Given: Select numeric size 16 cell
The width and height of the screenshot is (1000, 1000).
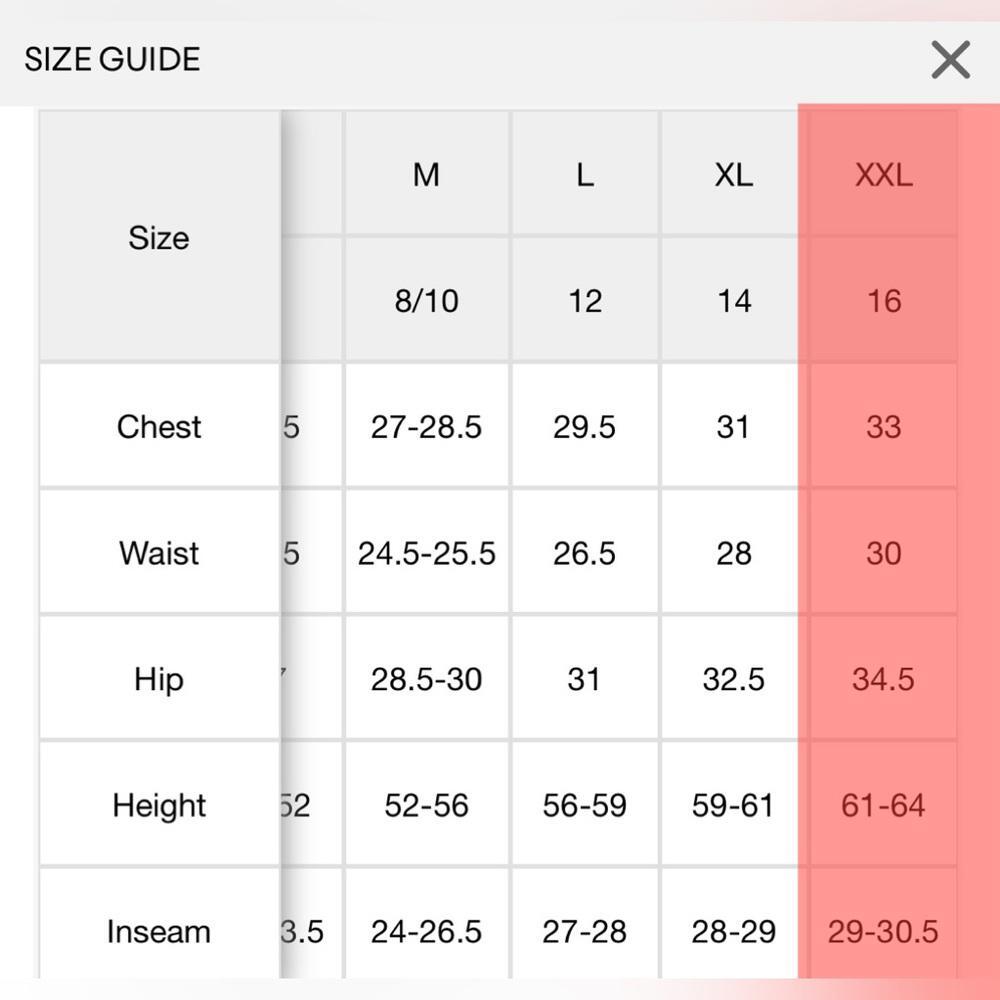Looking at the screenshot, I should [883, 301].
